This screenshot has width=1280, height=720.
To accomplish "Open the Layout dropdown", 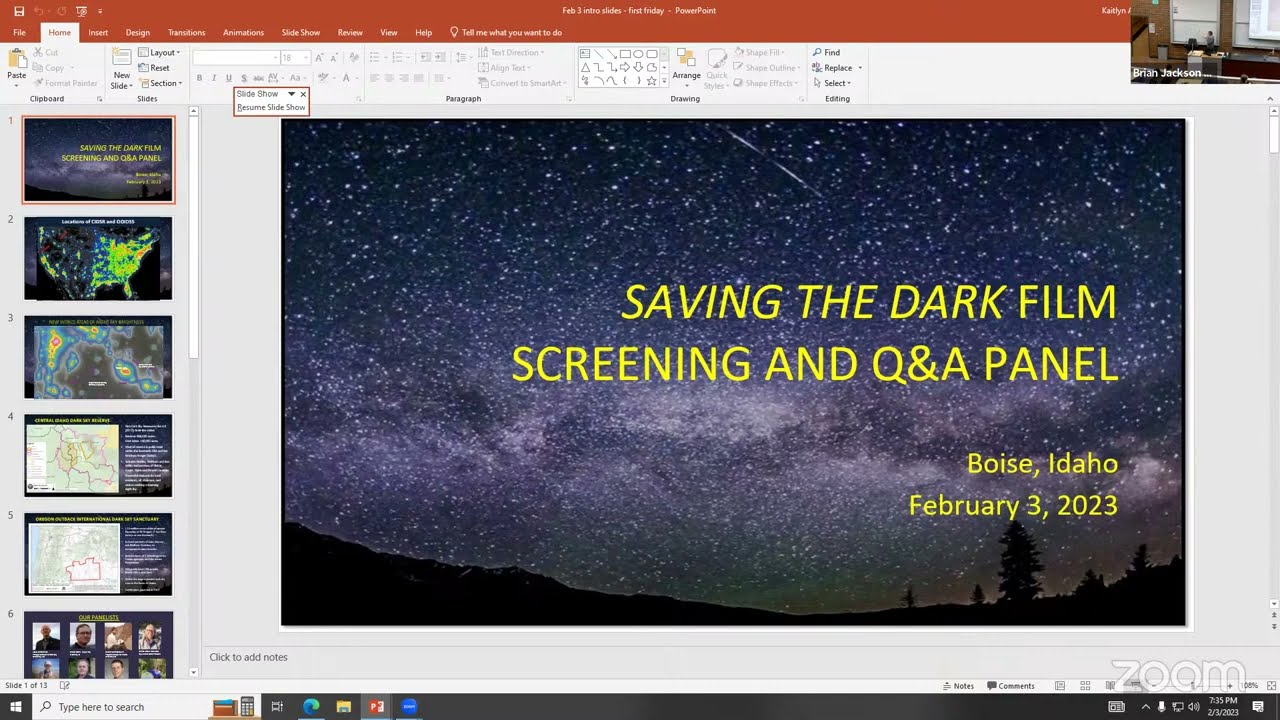I will click(x=158, y=53).
